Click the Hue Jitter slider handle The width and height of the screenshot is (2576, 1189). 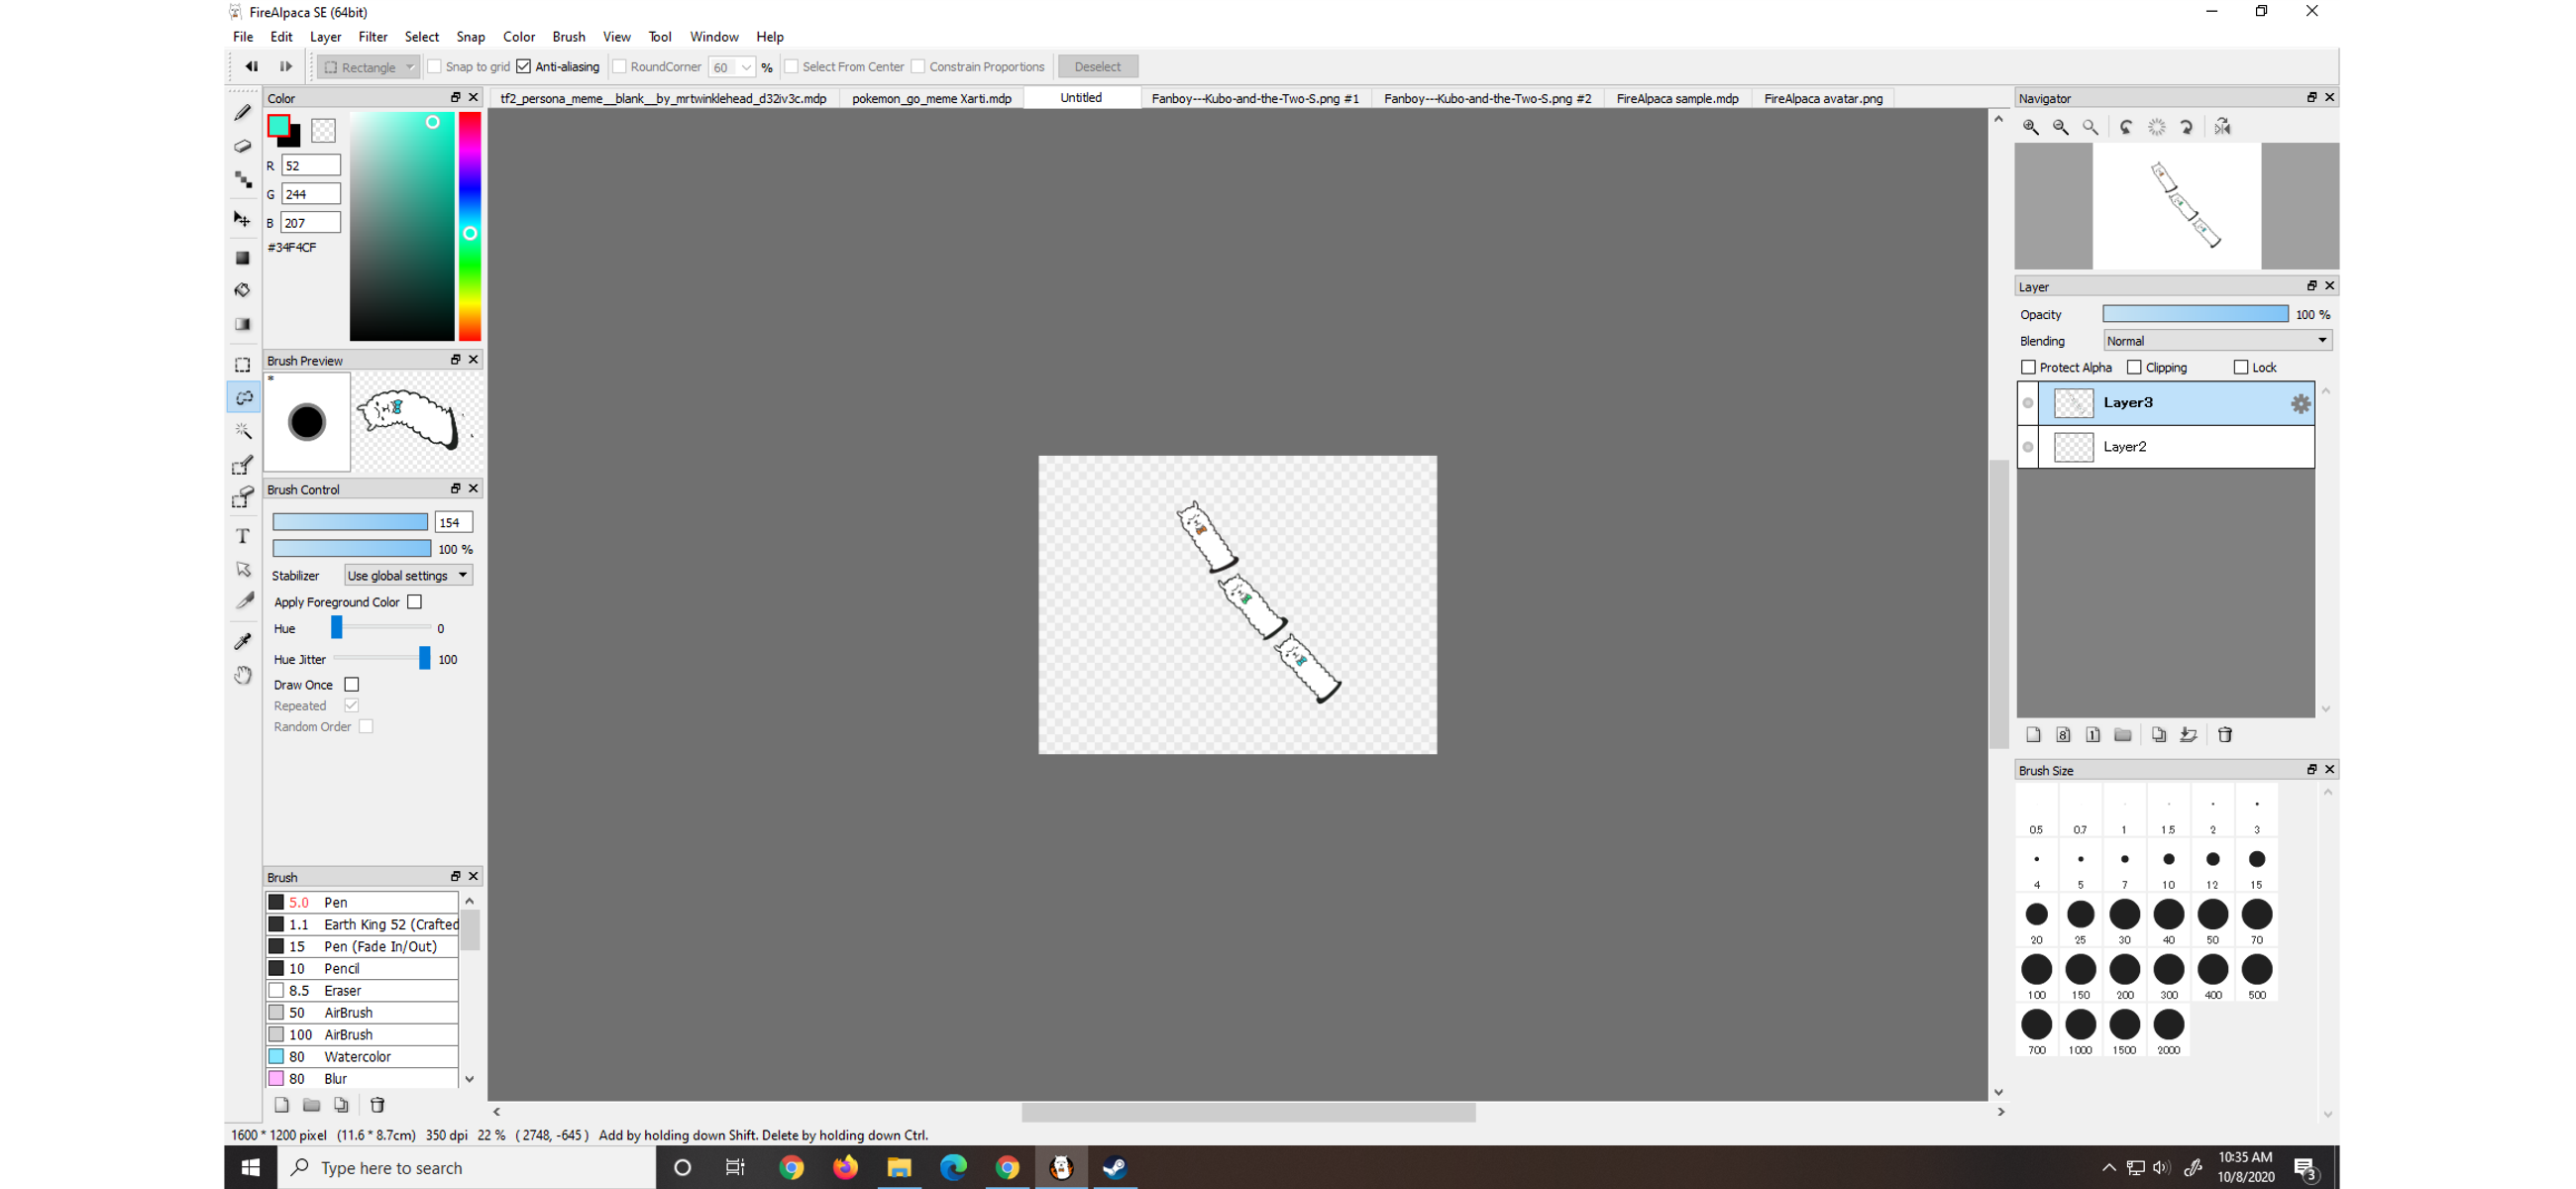click(x=424, y=658)
